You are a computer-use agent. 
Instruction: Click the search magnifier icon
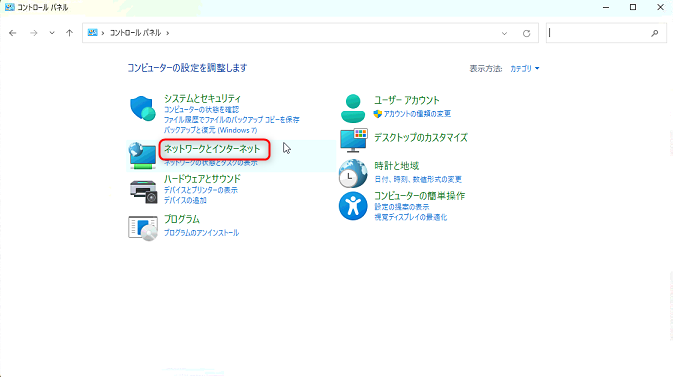click(655, 33)
